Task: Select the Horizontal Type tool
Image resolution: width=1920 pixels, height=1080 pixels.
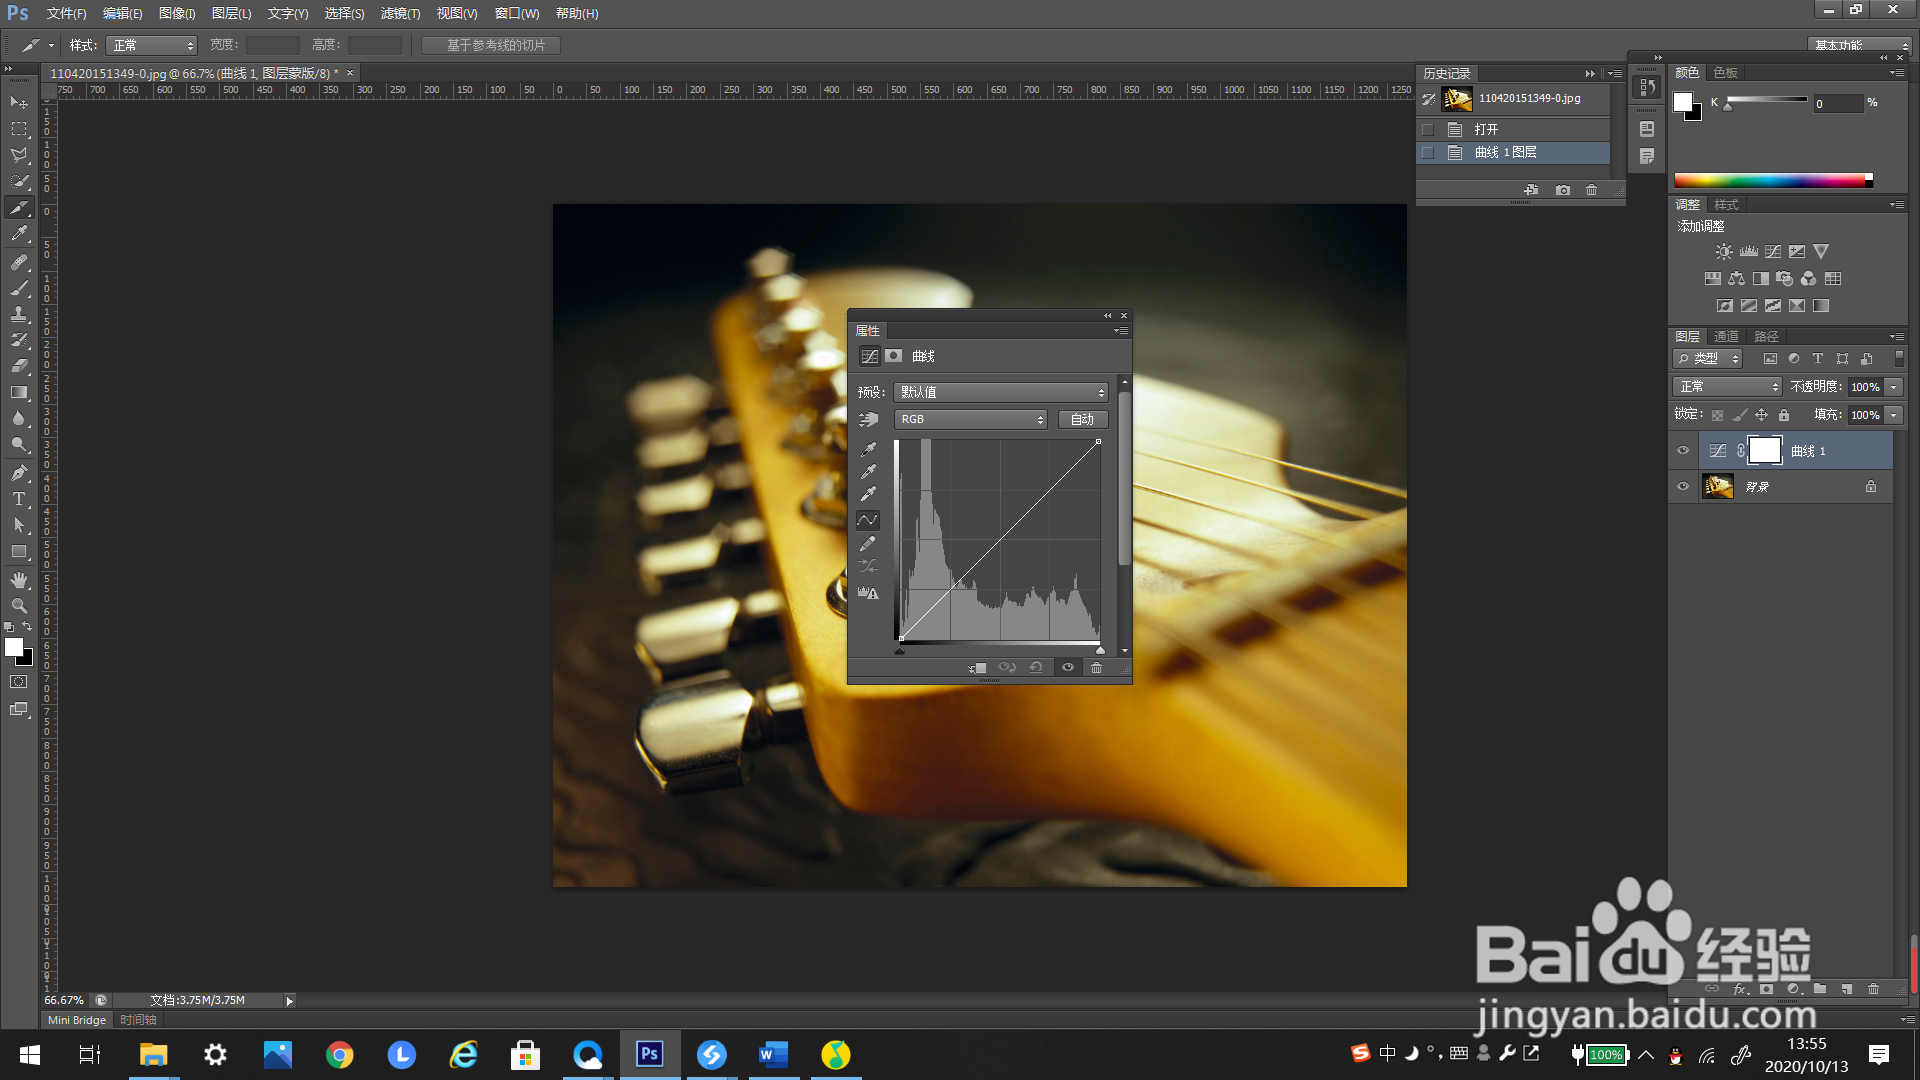Action: (19, 499)
